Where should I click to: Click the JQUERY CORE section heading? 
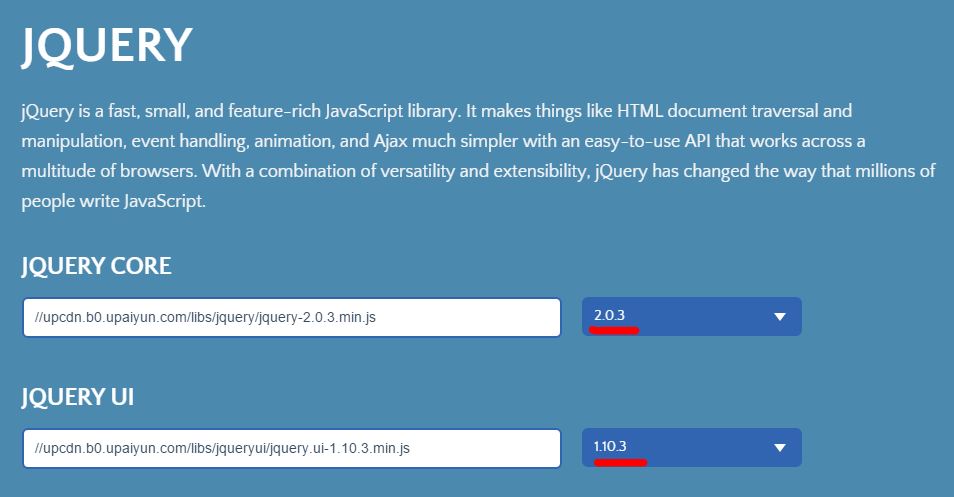point(96,266)
